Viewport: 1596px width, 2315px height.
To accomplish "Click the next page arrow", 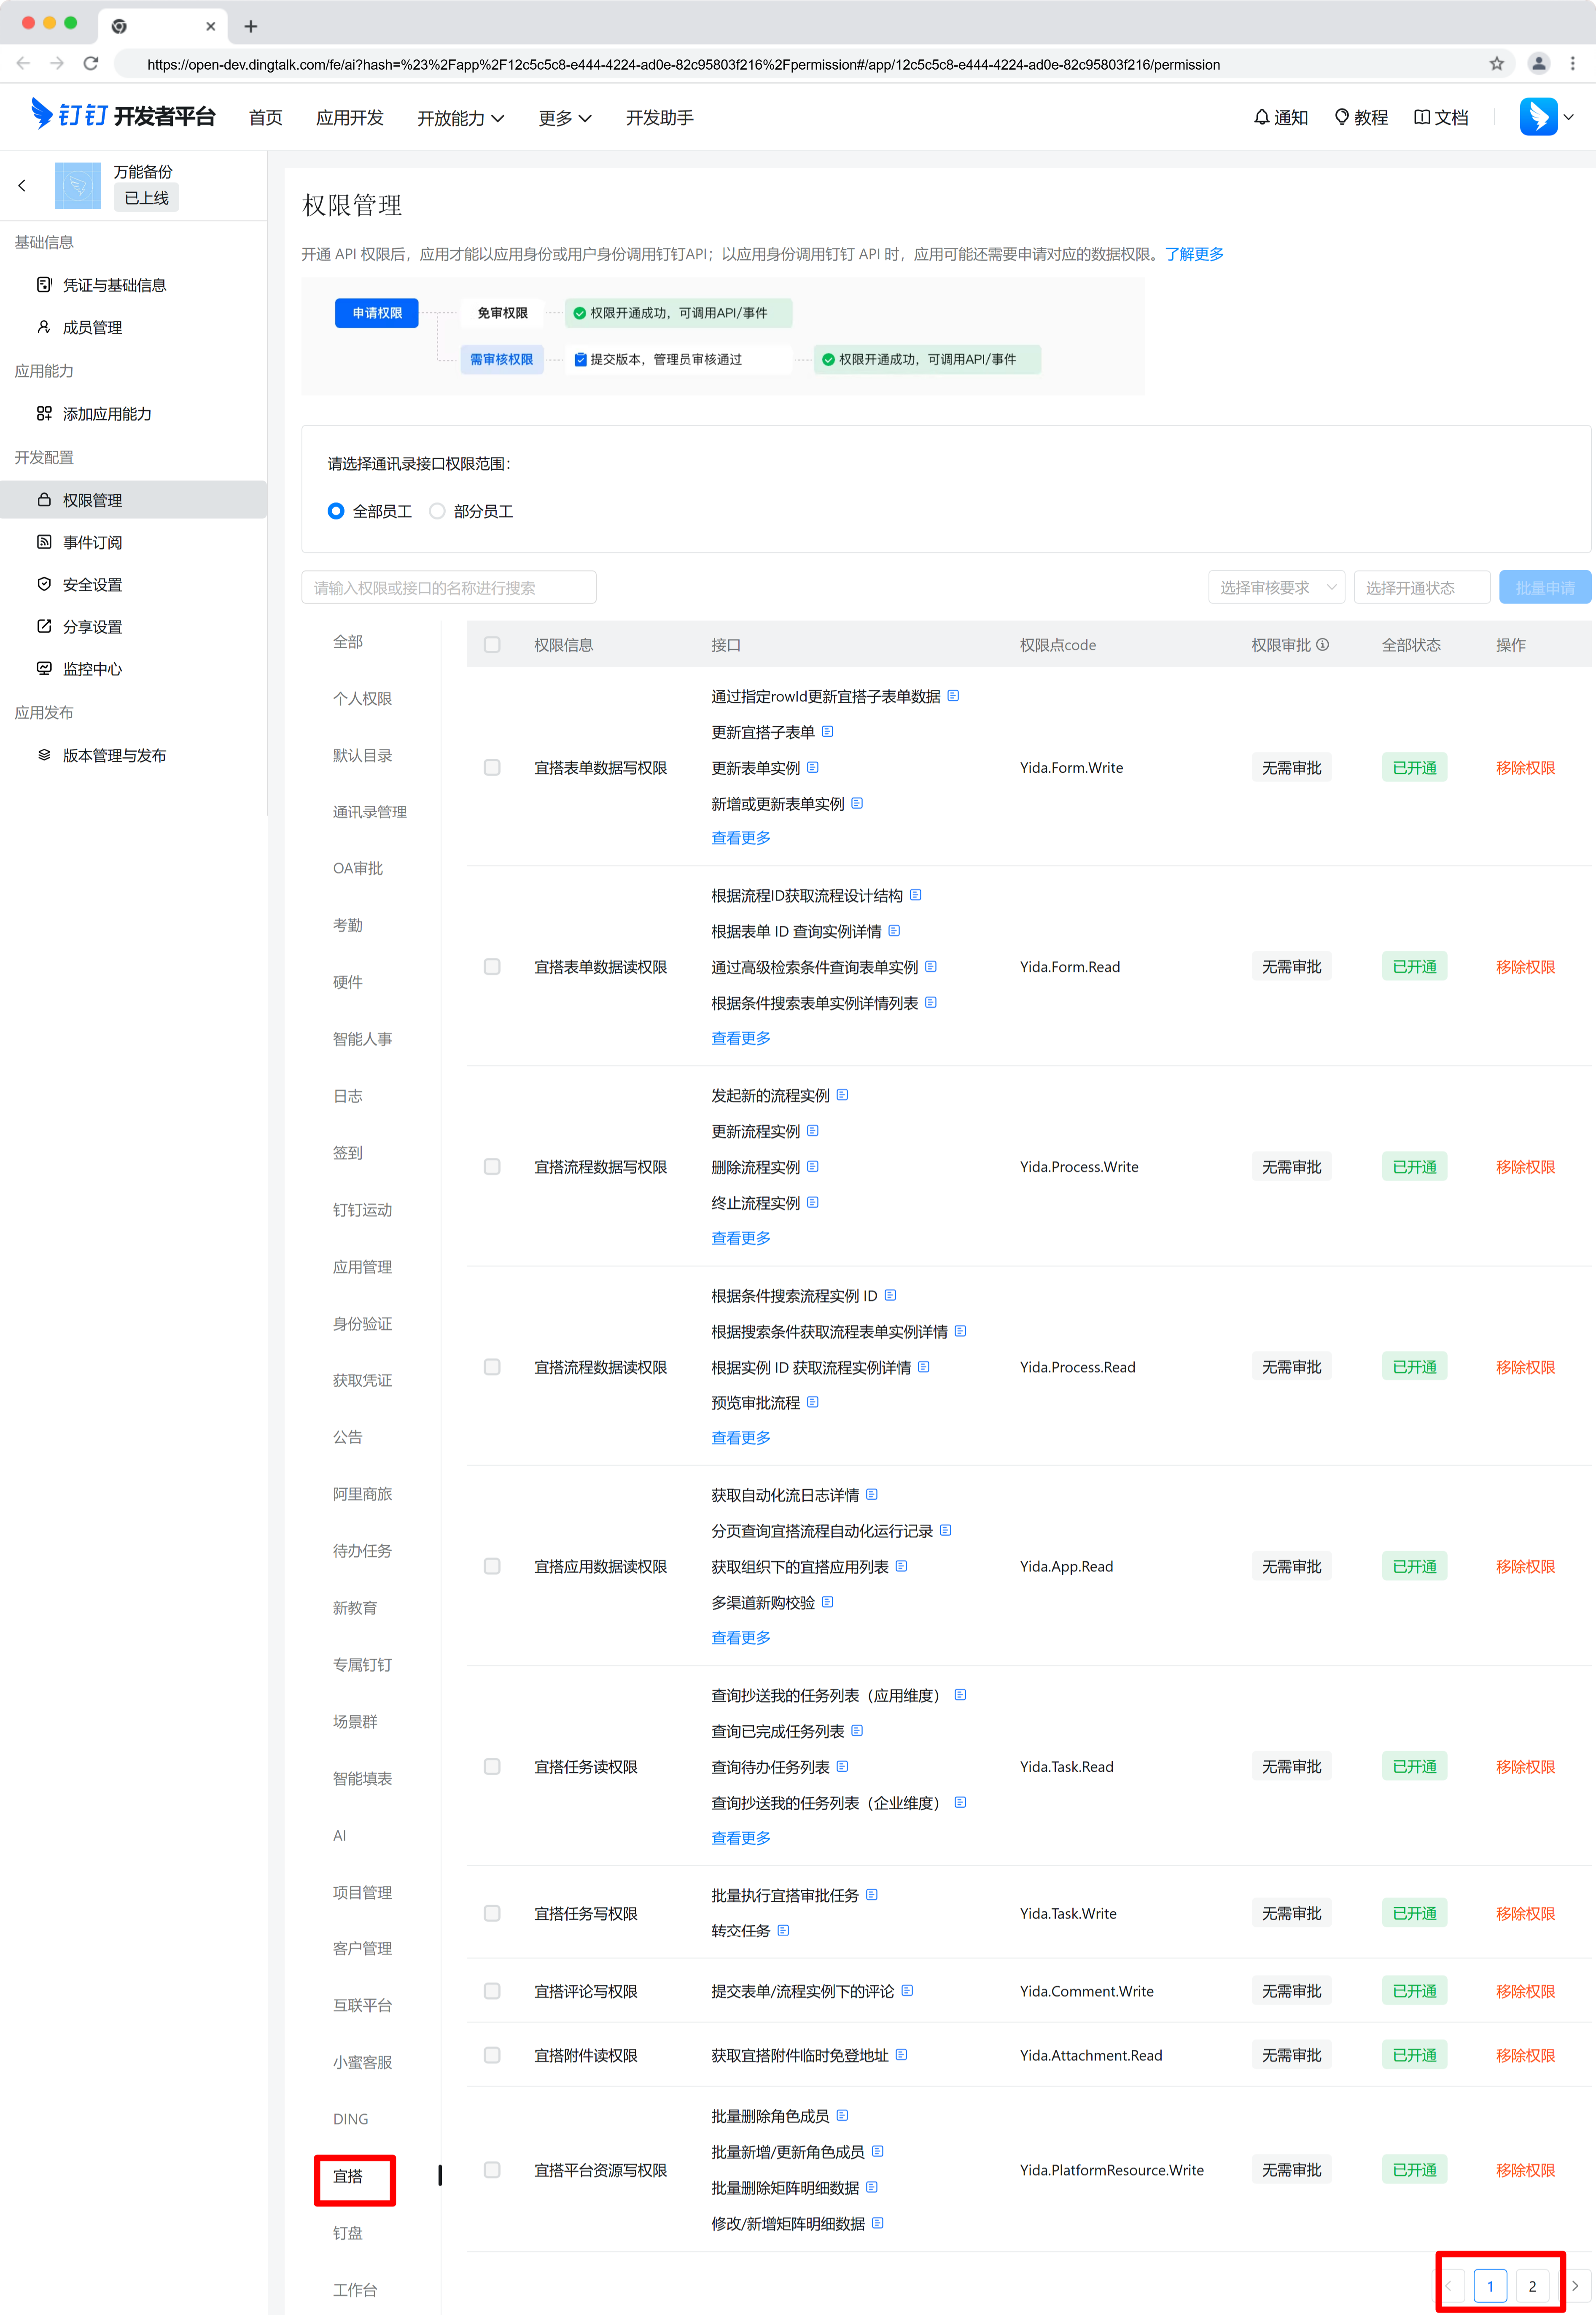I will pos(1574,2286).
